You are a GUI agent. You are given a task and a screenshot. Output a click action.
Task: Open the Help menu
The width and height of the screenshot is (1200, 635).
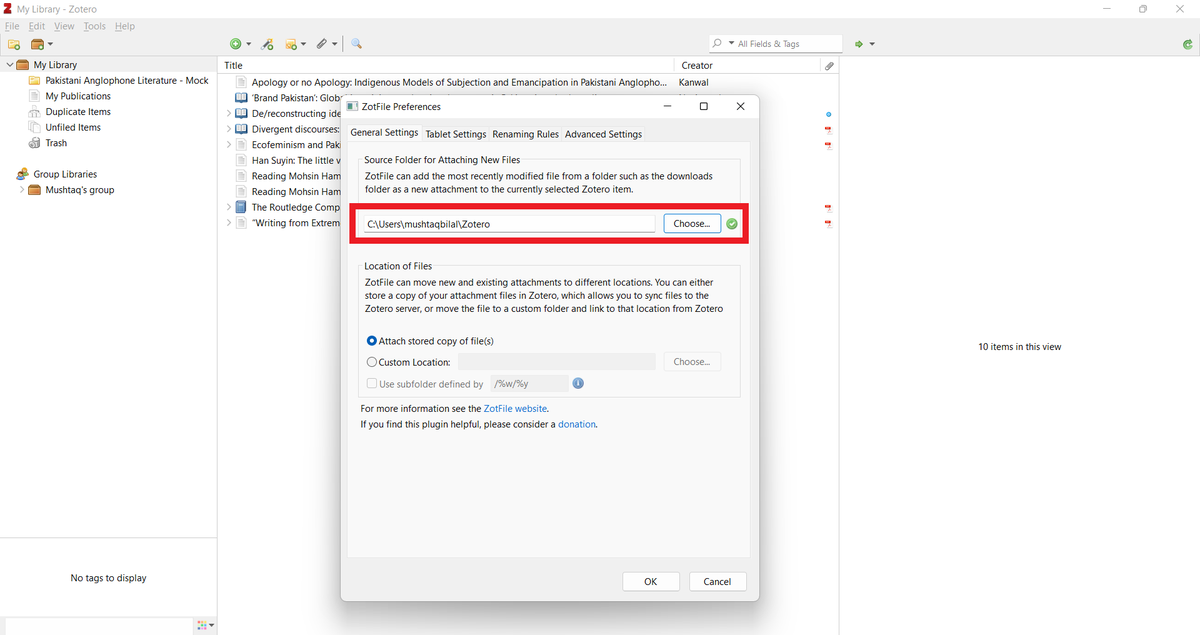[x=124, y=26]
